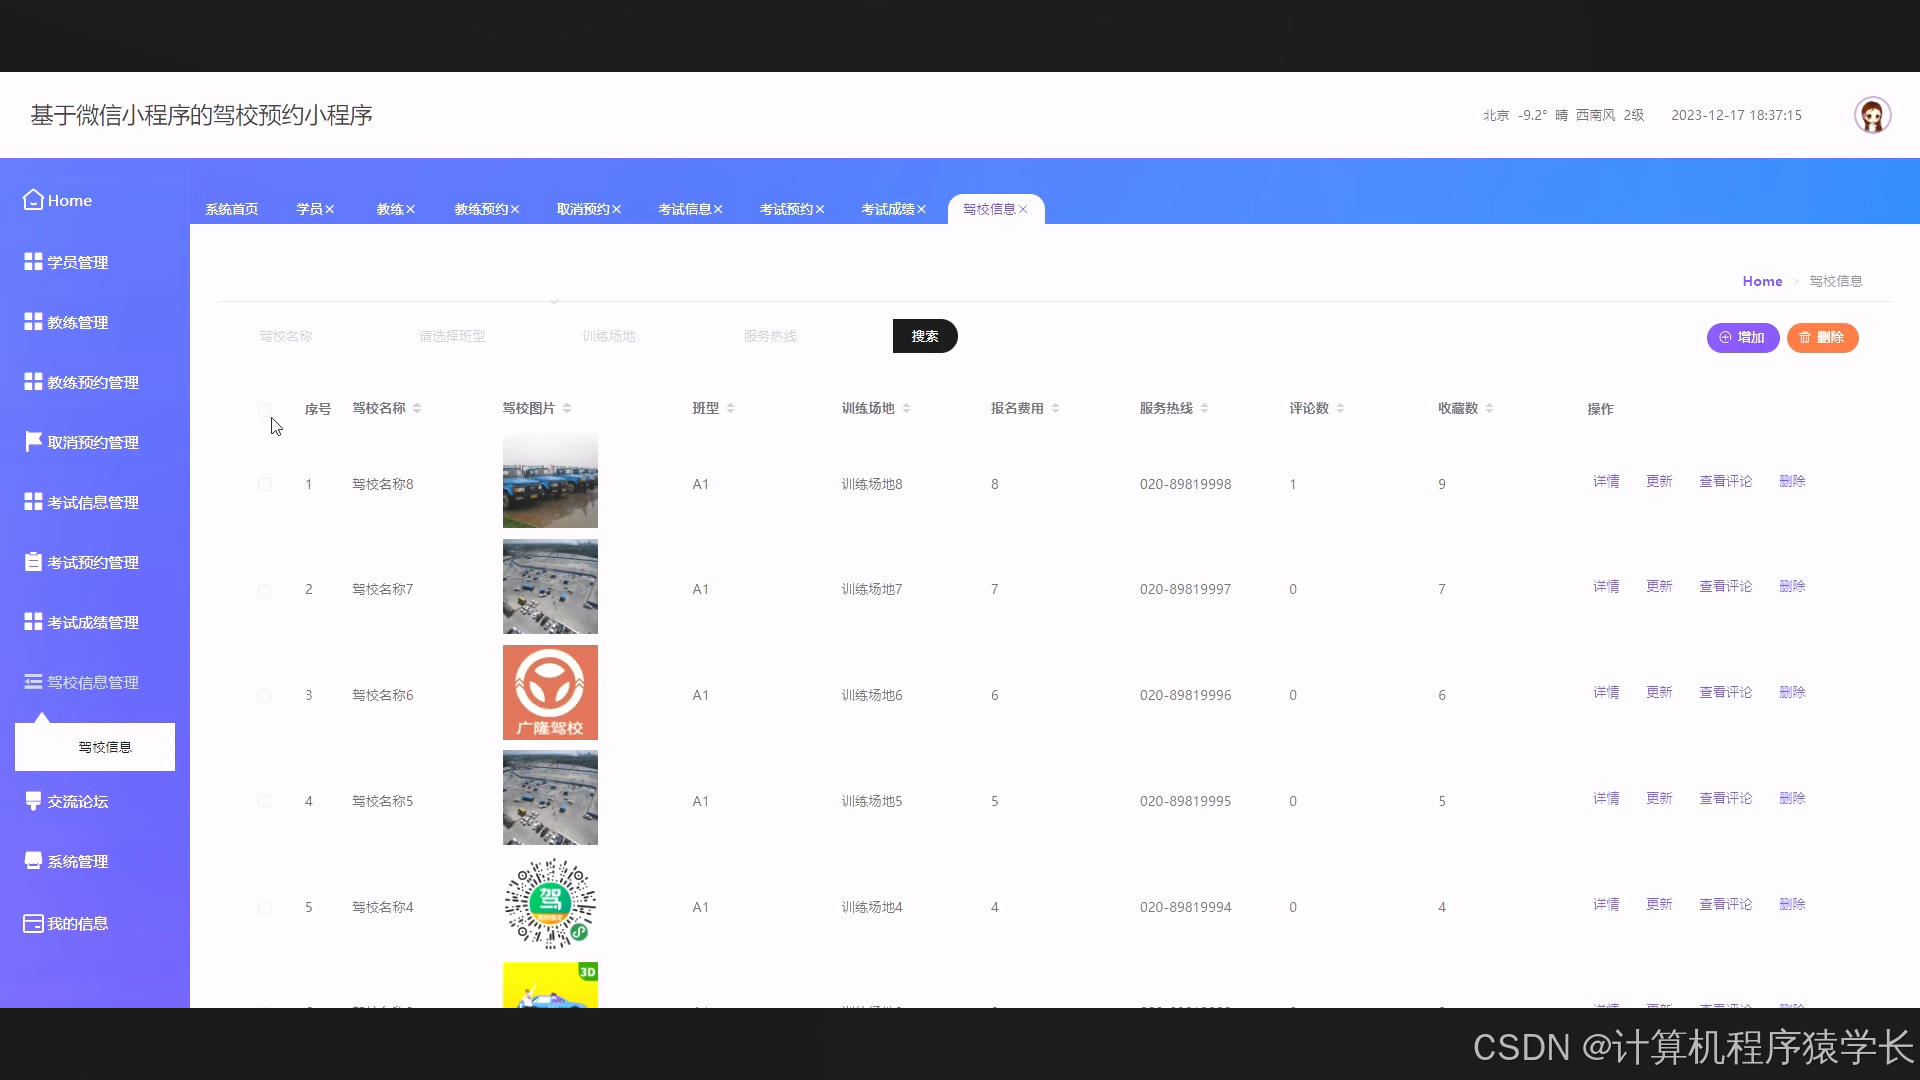Click the Home house icon in sidebar
The width and height of the screenshot is (1920, 1080).
(x=33, y=200)
